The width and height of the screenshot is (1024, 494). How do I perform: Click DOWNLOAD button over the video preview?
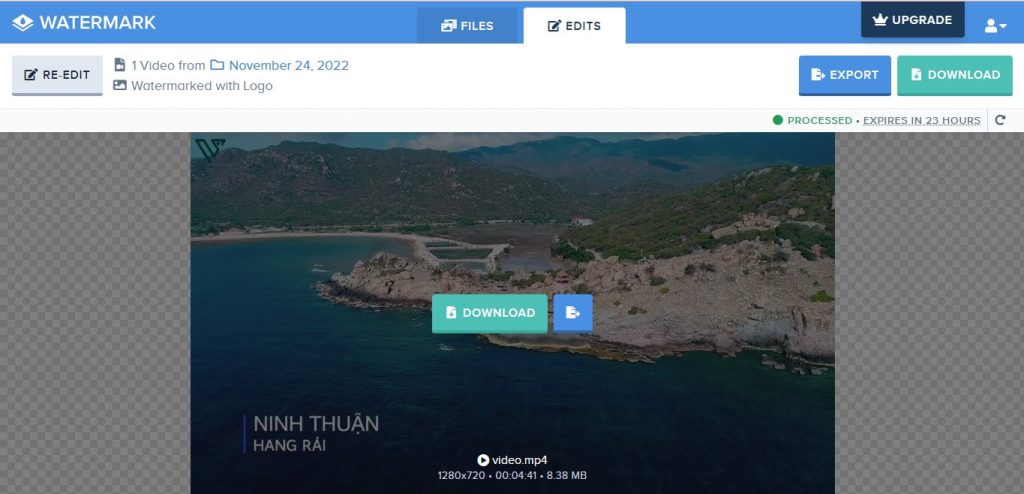[x=489, y=313]
